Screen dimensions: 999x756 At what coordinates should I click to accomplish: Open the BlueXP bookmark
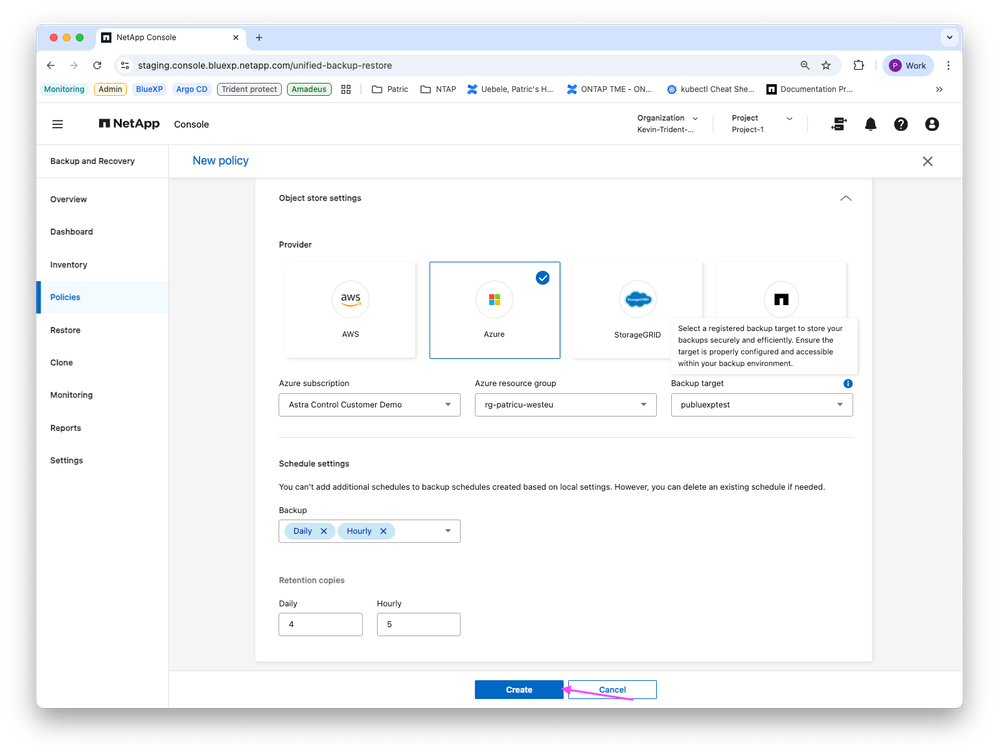[149, 89]
